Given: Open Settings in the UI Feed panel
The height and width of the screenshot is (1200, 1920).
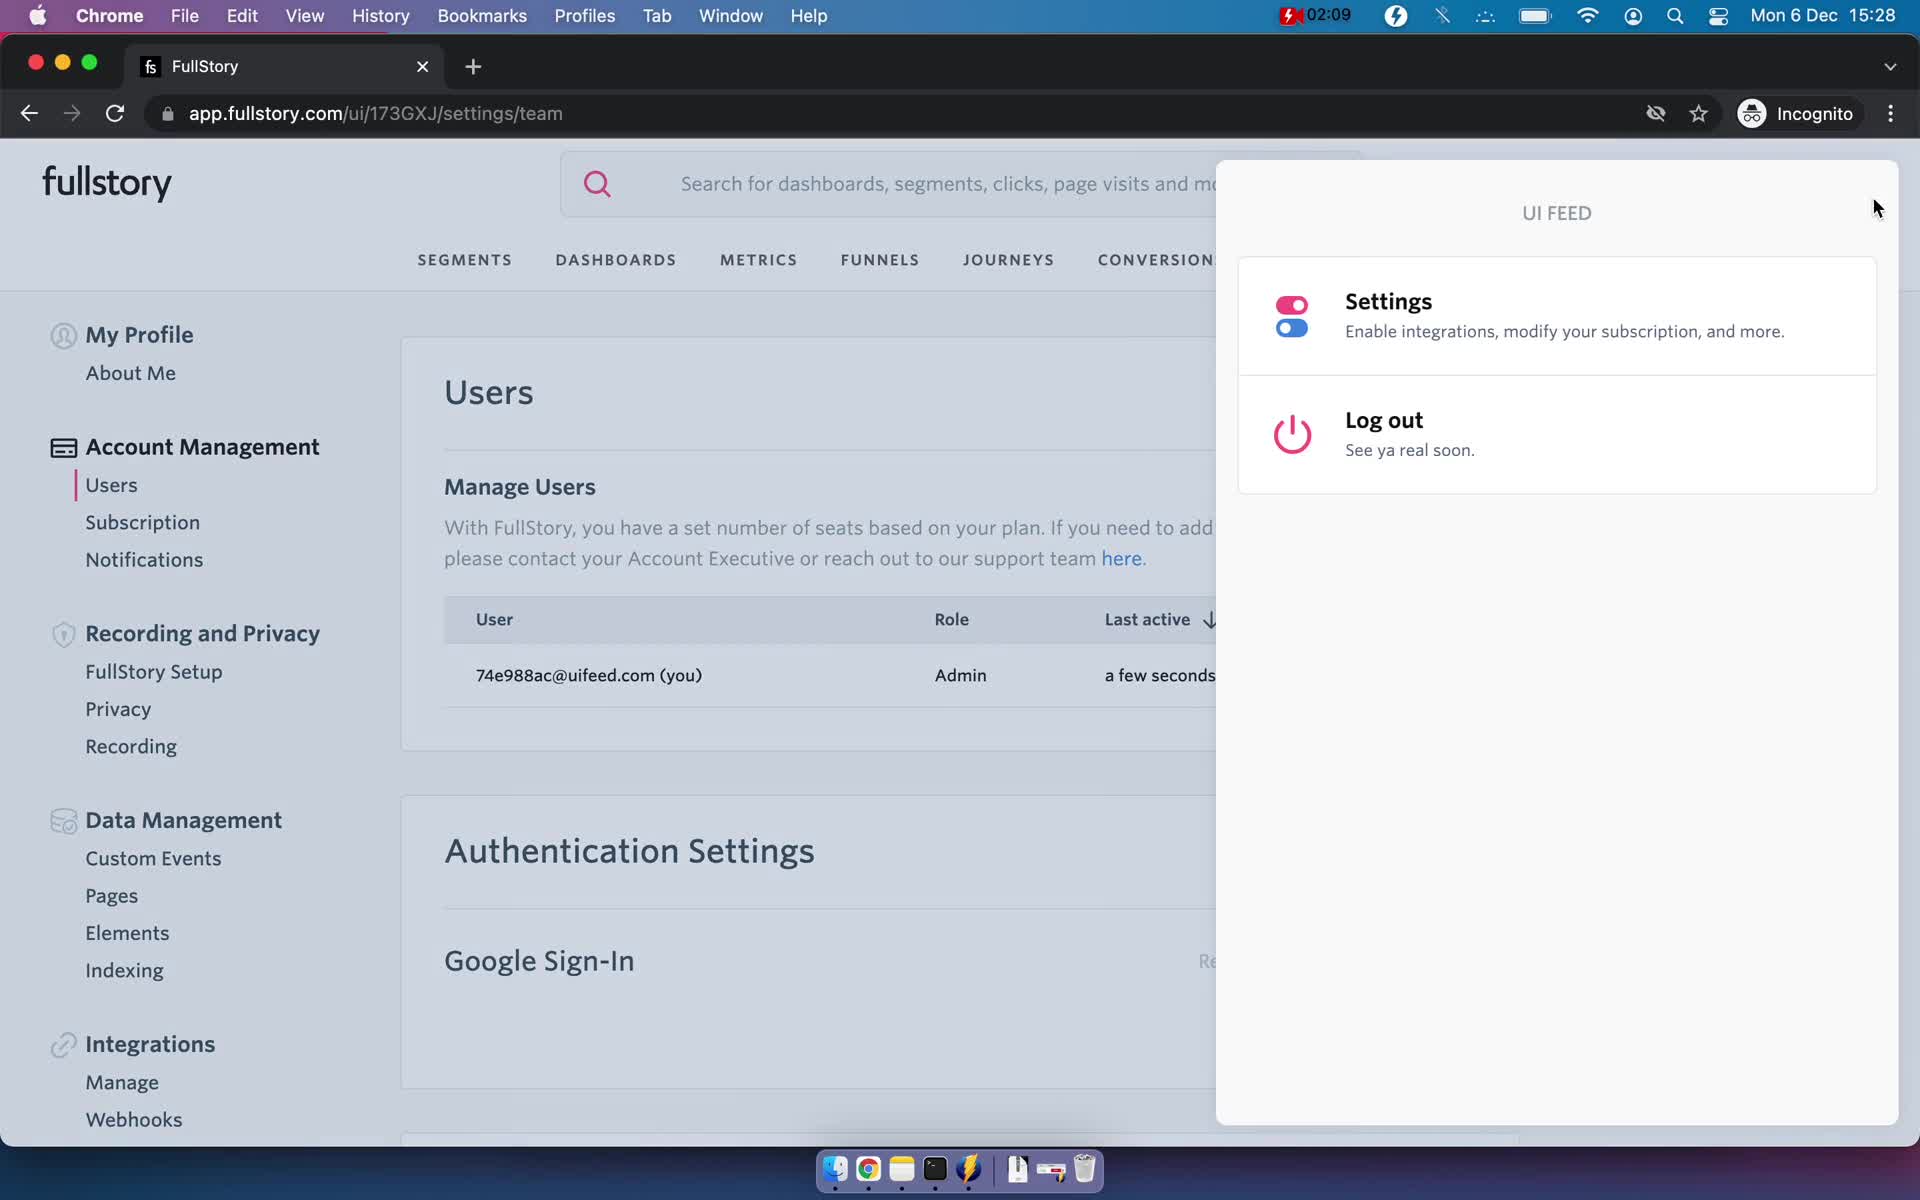Looking at the screenshot, I should point(1557,316).
